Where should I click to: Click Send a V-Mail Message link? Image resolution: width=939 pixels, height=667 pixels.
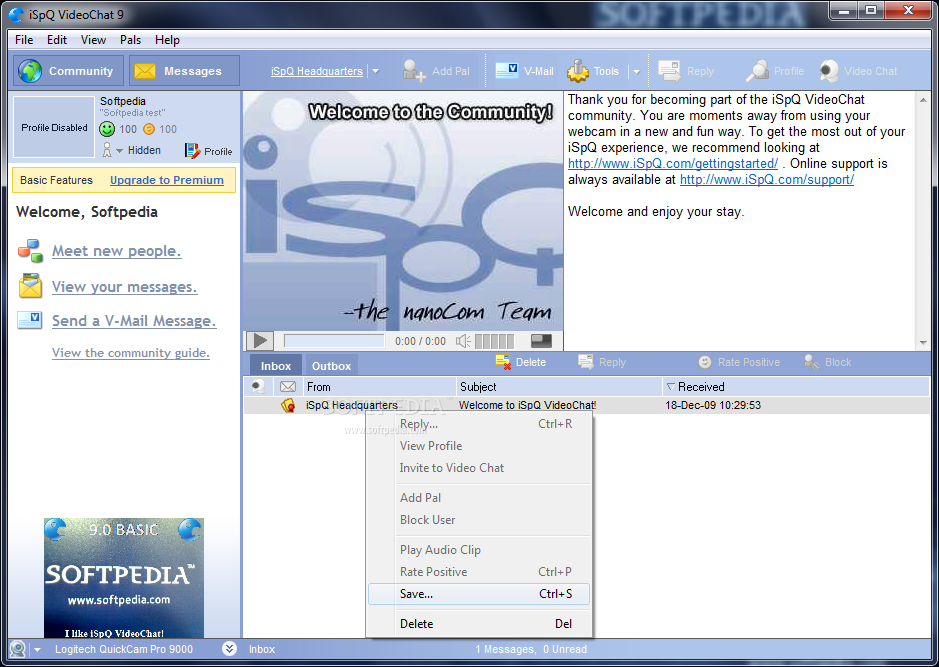(x=134, y=321)
